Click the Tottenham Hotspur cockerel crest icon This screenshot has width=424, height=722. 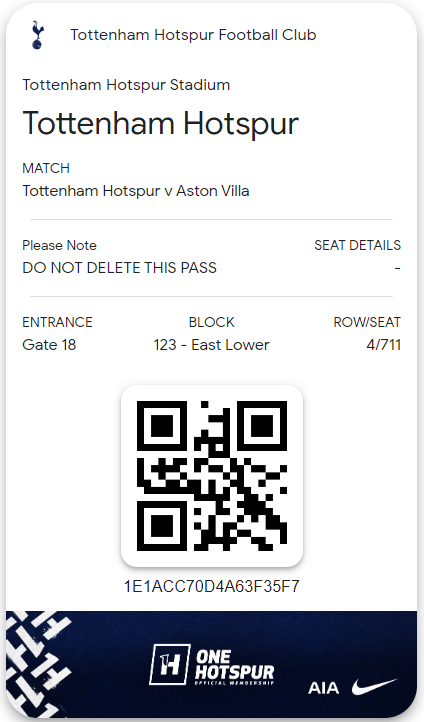click(x=37, y=35)
